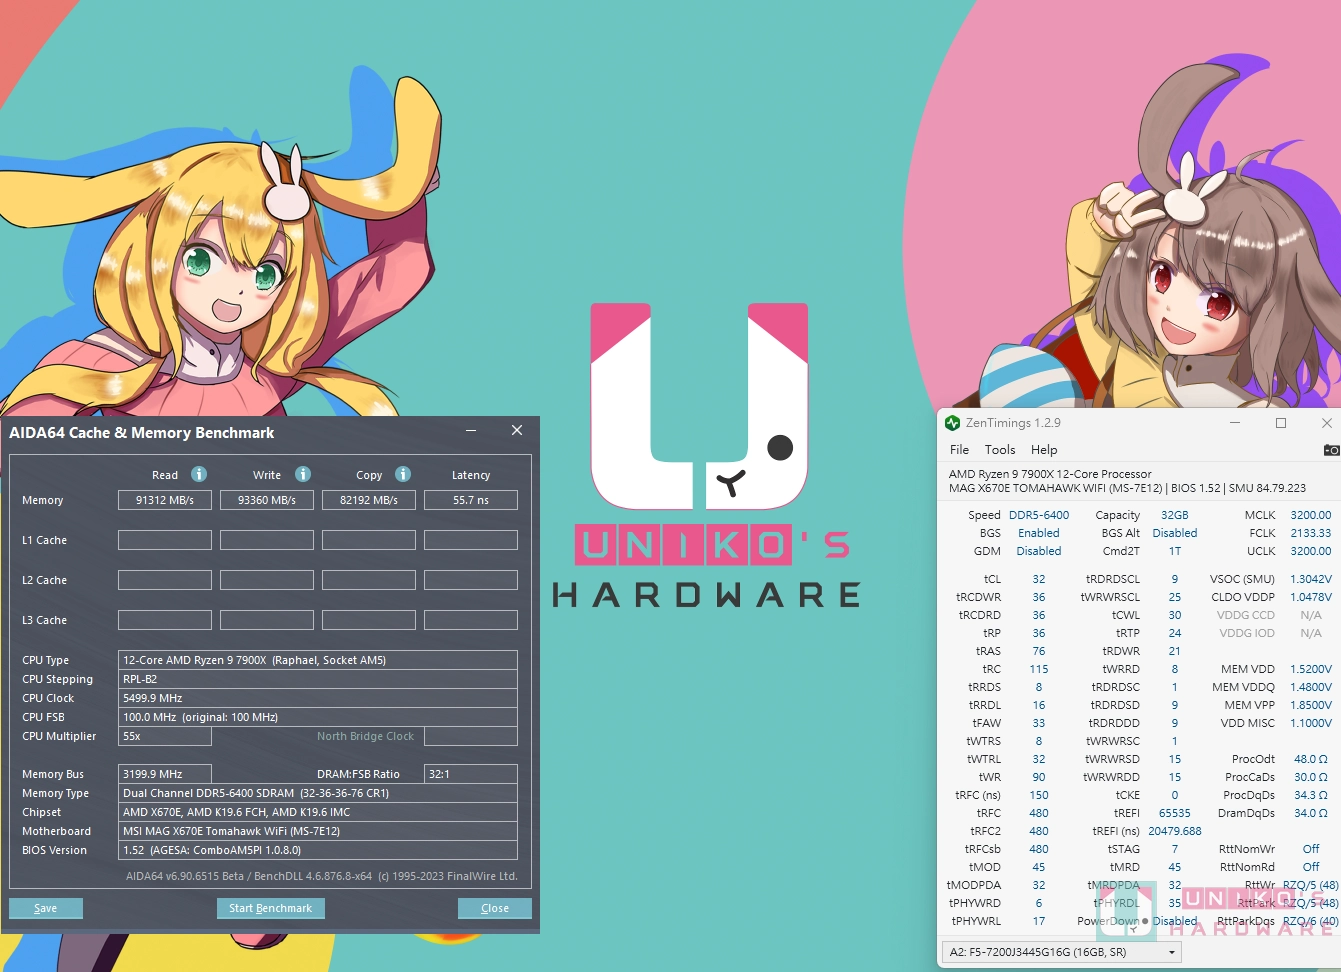The width and height of the screenshot is (1341, 972).
Task: Click the Read info icon in AIDA64
Action: click(x=199, y=474)
